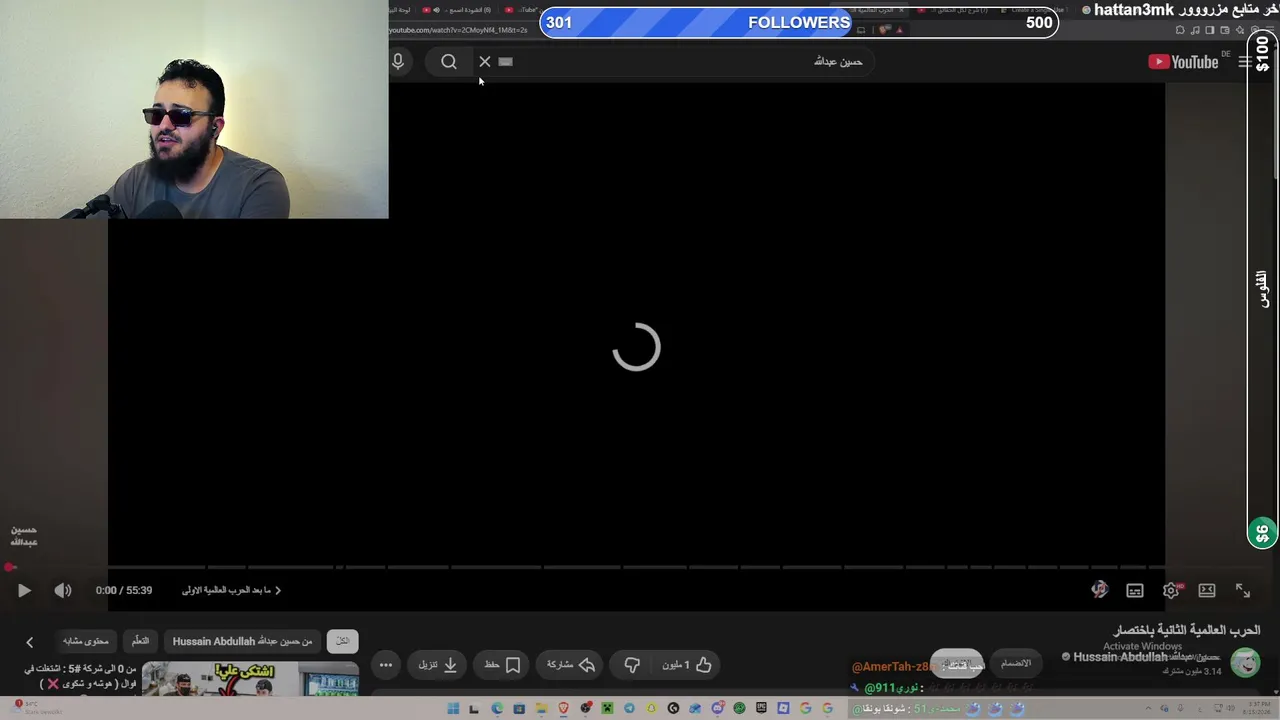Screen dimensions: 1280x720
Task: Select the 'الكل' all filter chip
Action: (342, 641)
